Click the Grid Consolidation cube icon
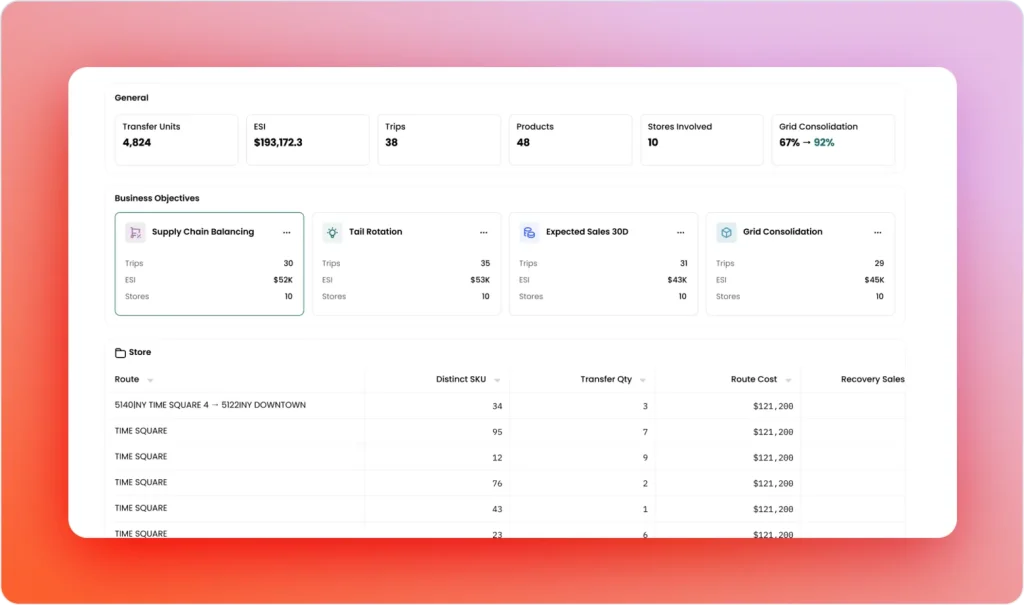The height and width of the screenshot is (605, 1024). [x=726, y=232]
